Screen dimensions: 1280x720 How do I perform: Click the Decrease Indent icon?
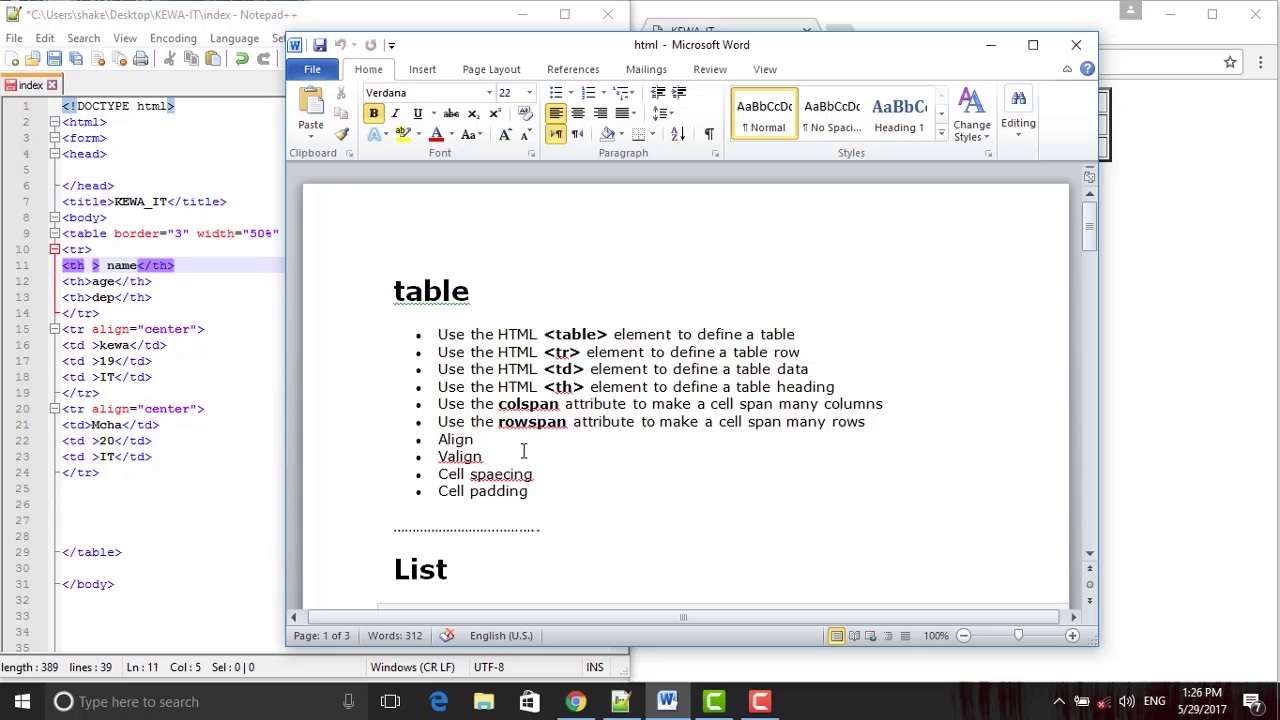click(658, 93)
